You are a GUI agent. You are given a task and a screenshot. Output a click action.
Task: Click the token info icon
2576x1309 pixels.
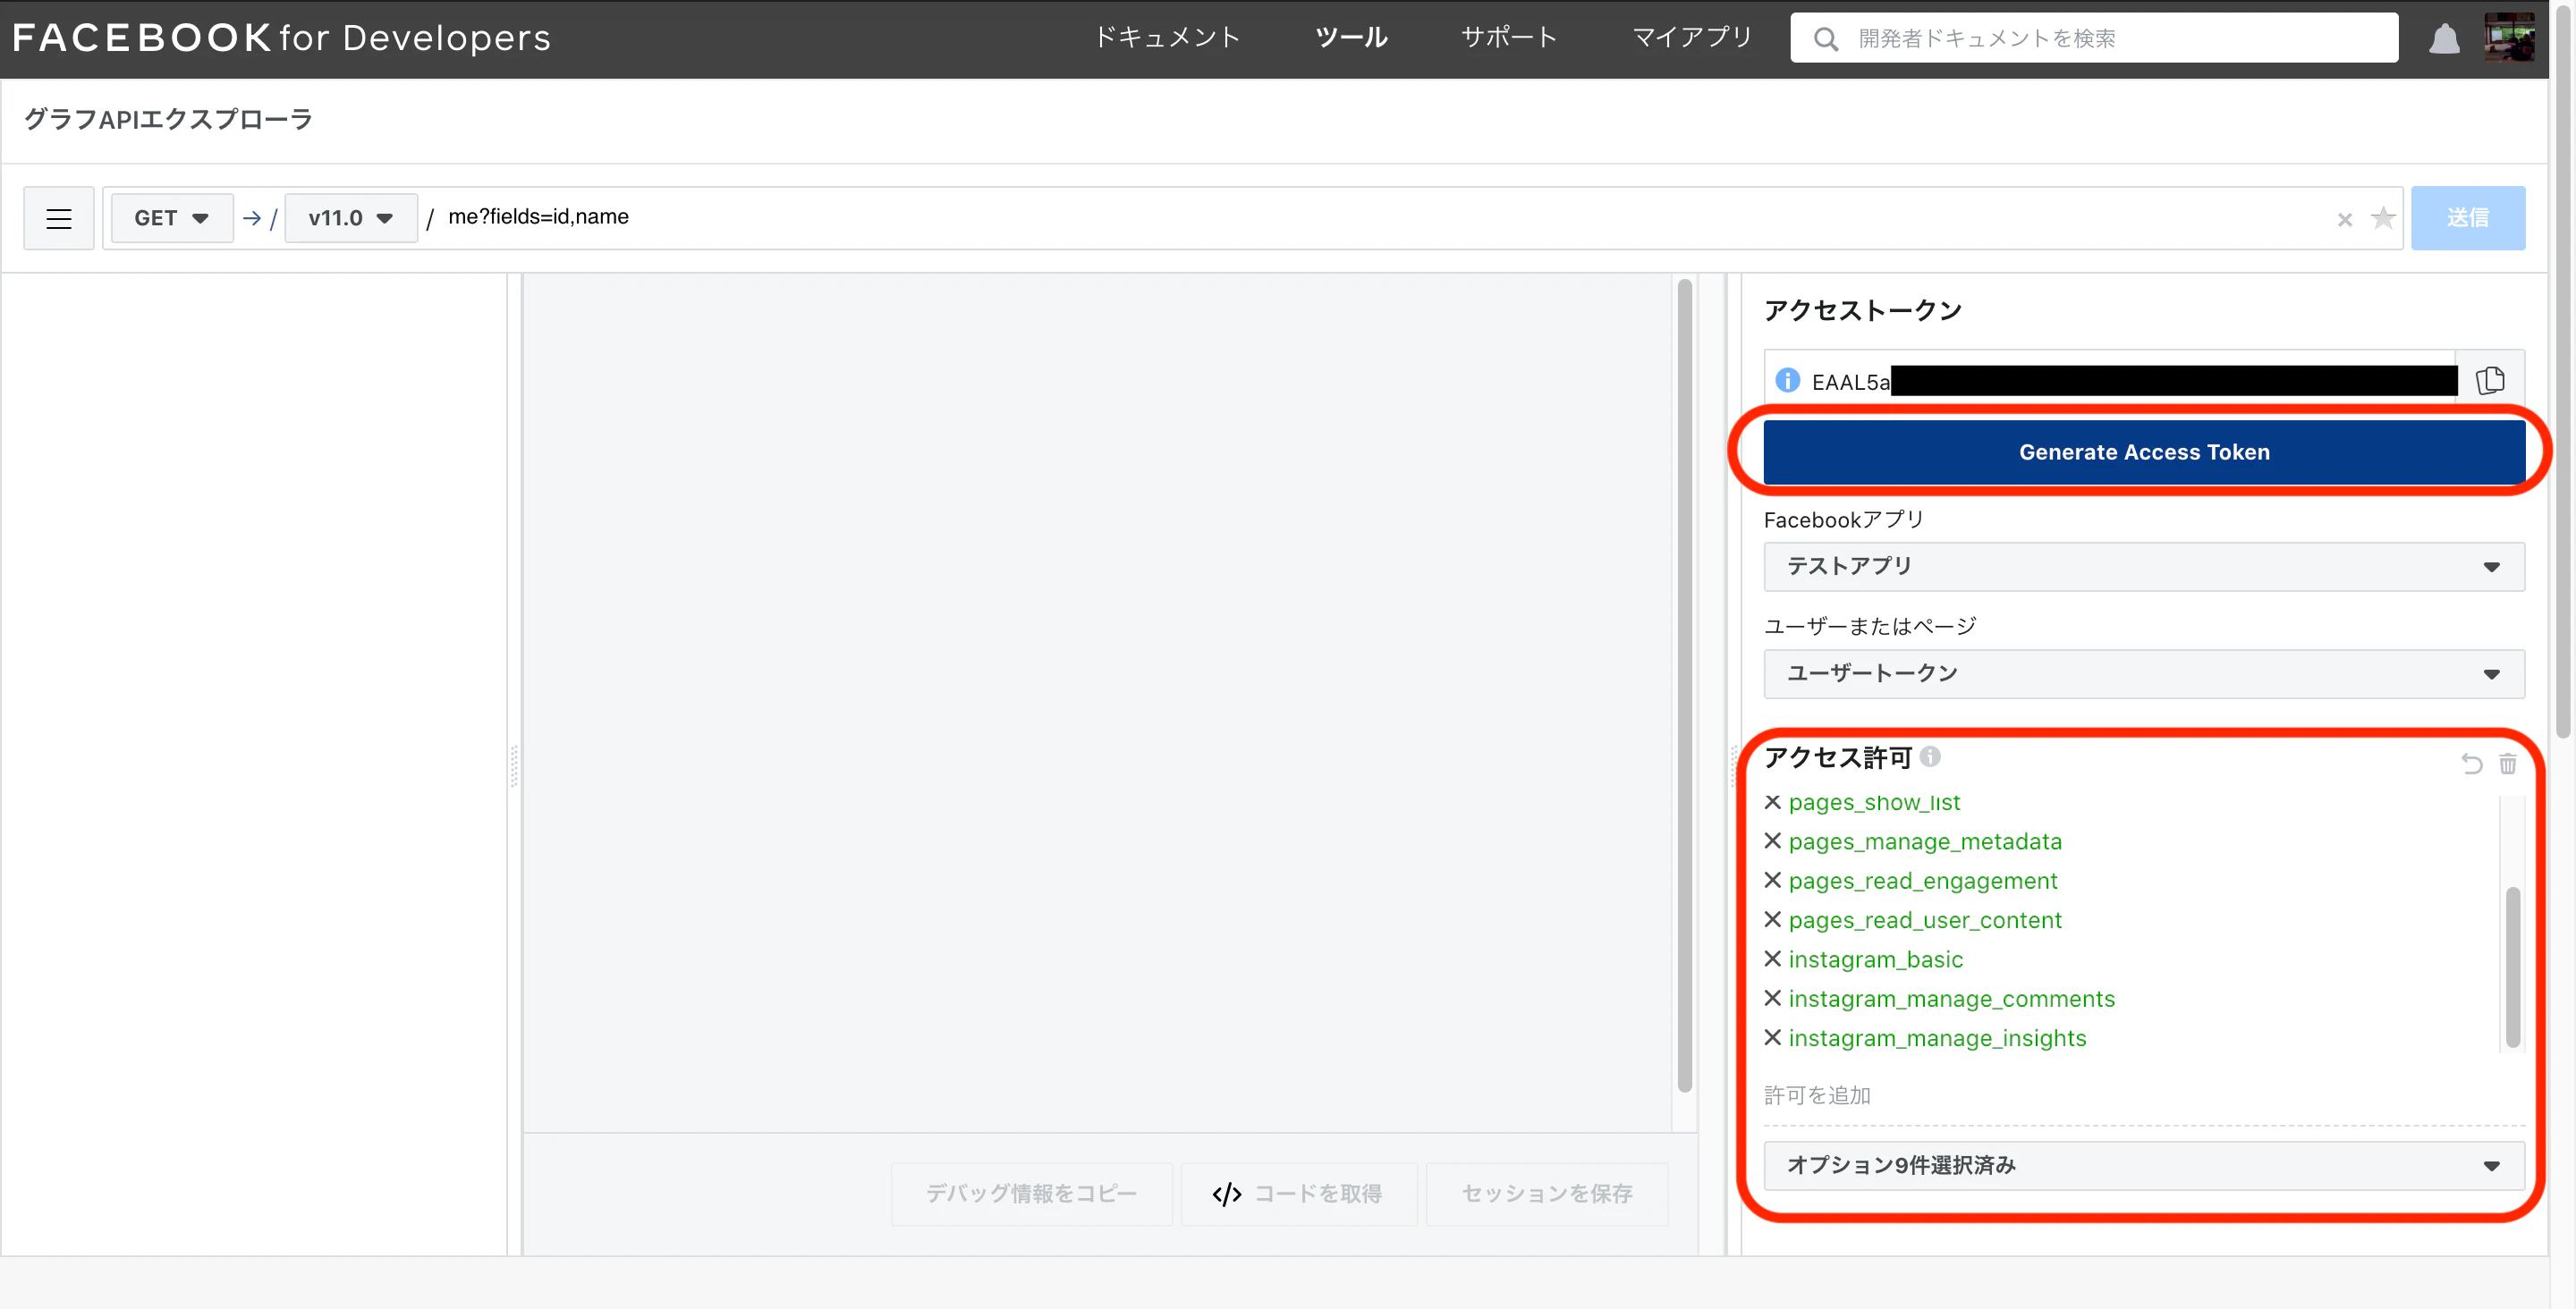1787,380
